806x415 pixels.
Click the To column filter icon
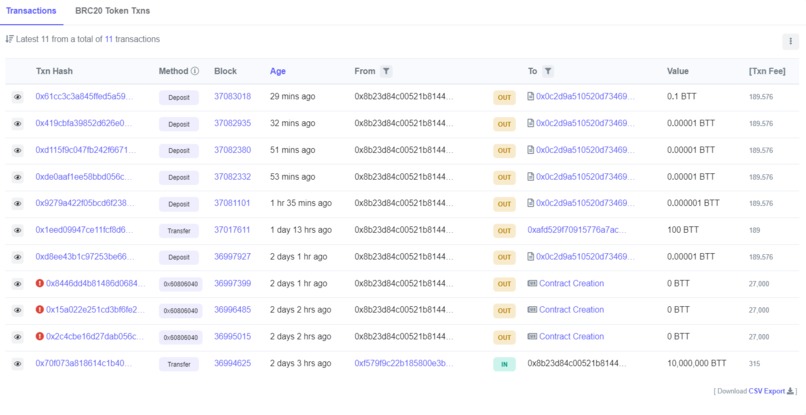(548, 71)
